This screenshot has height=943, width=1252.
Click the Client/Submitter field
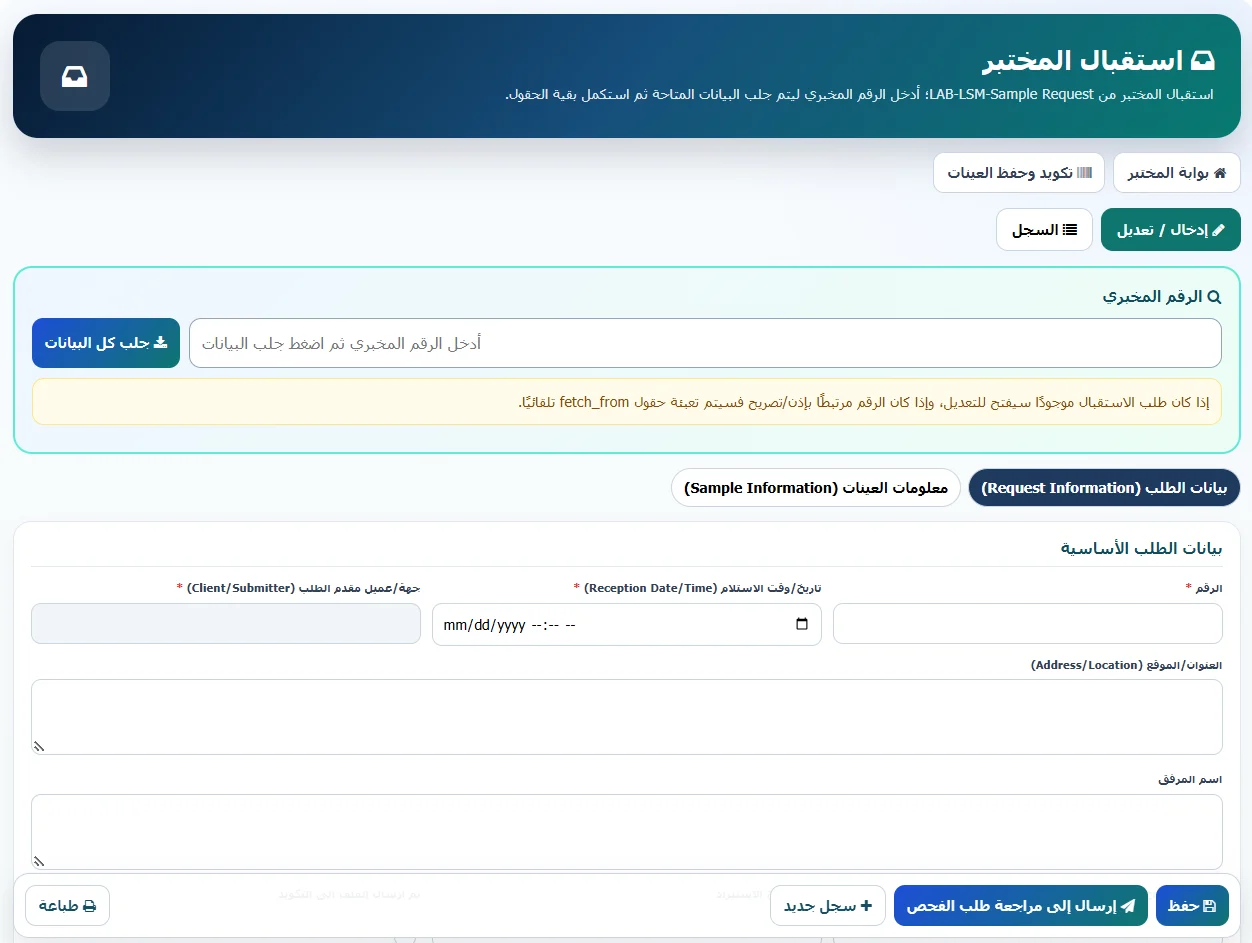point(226,624)
